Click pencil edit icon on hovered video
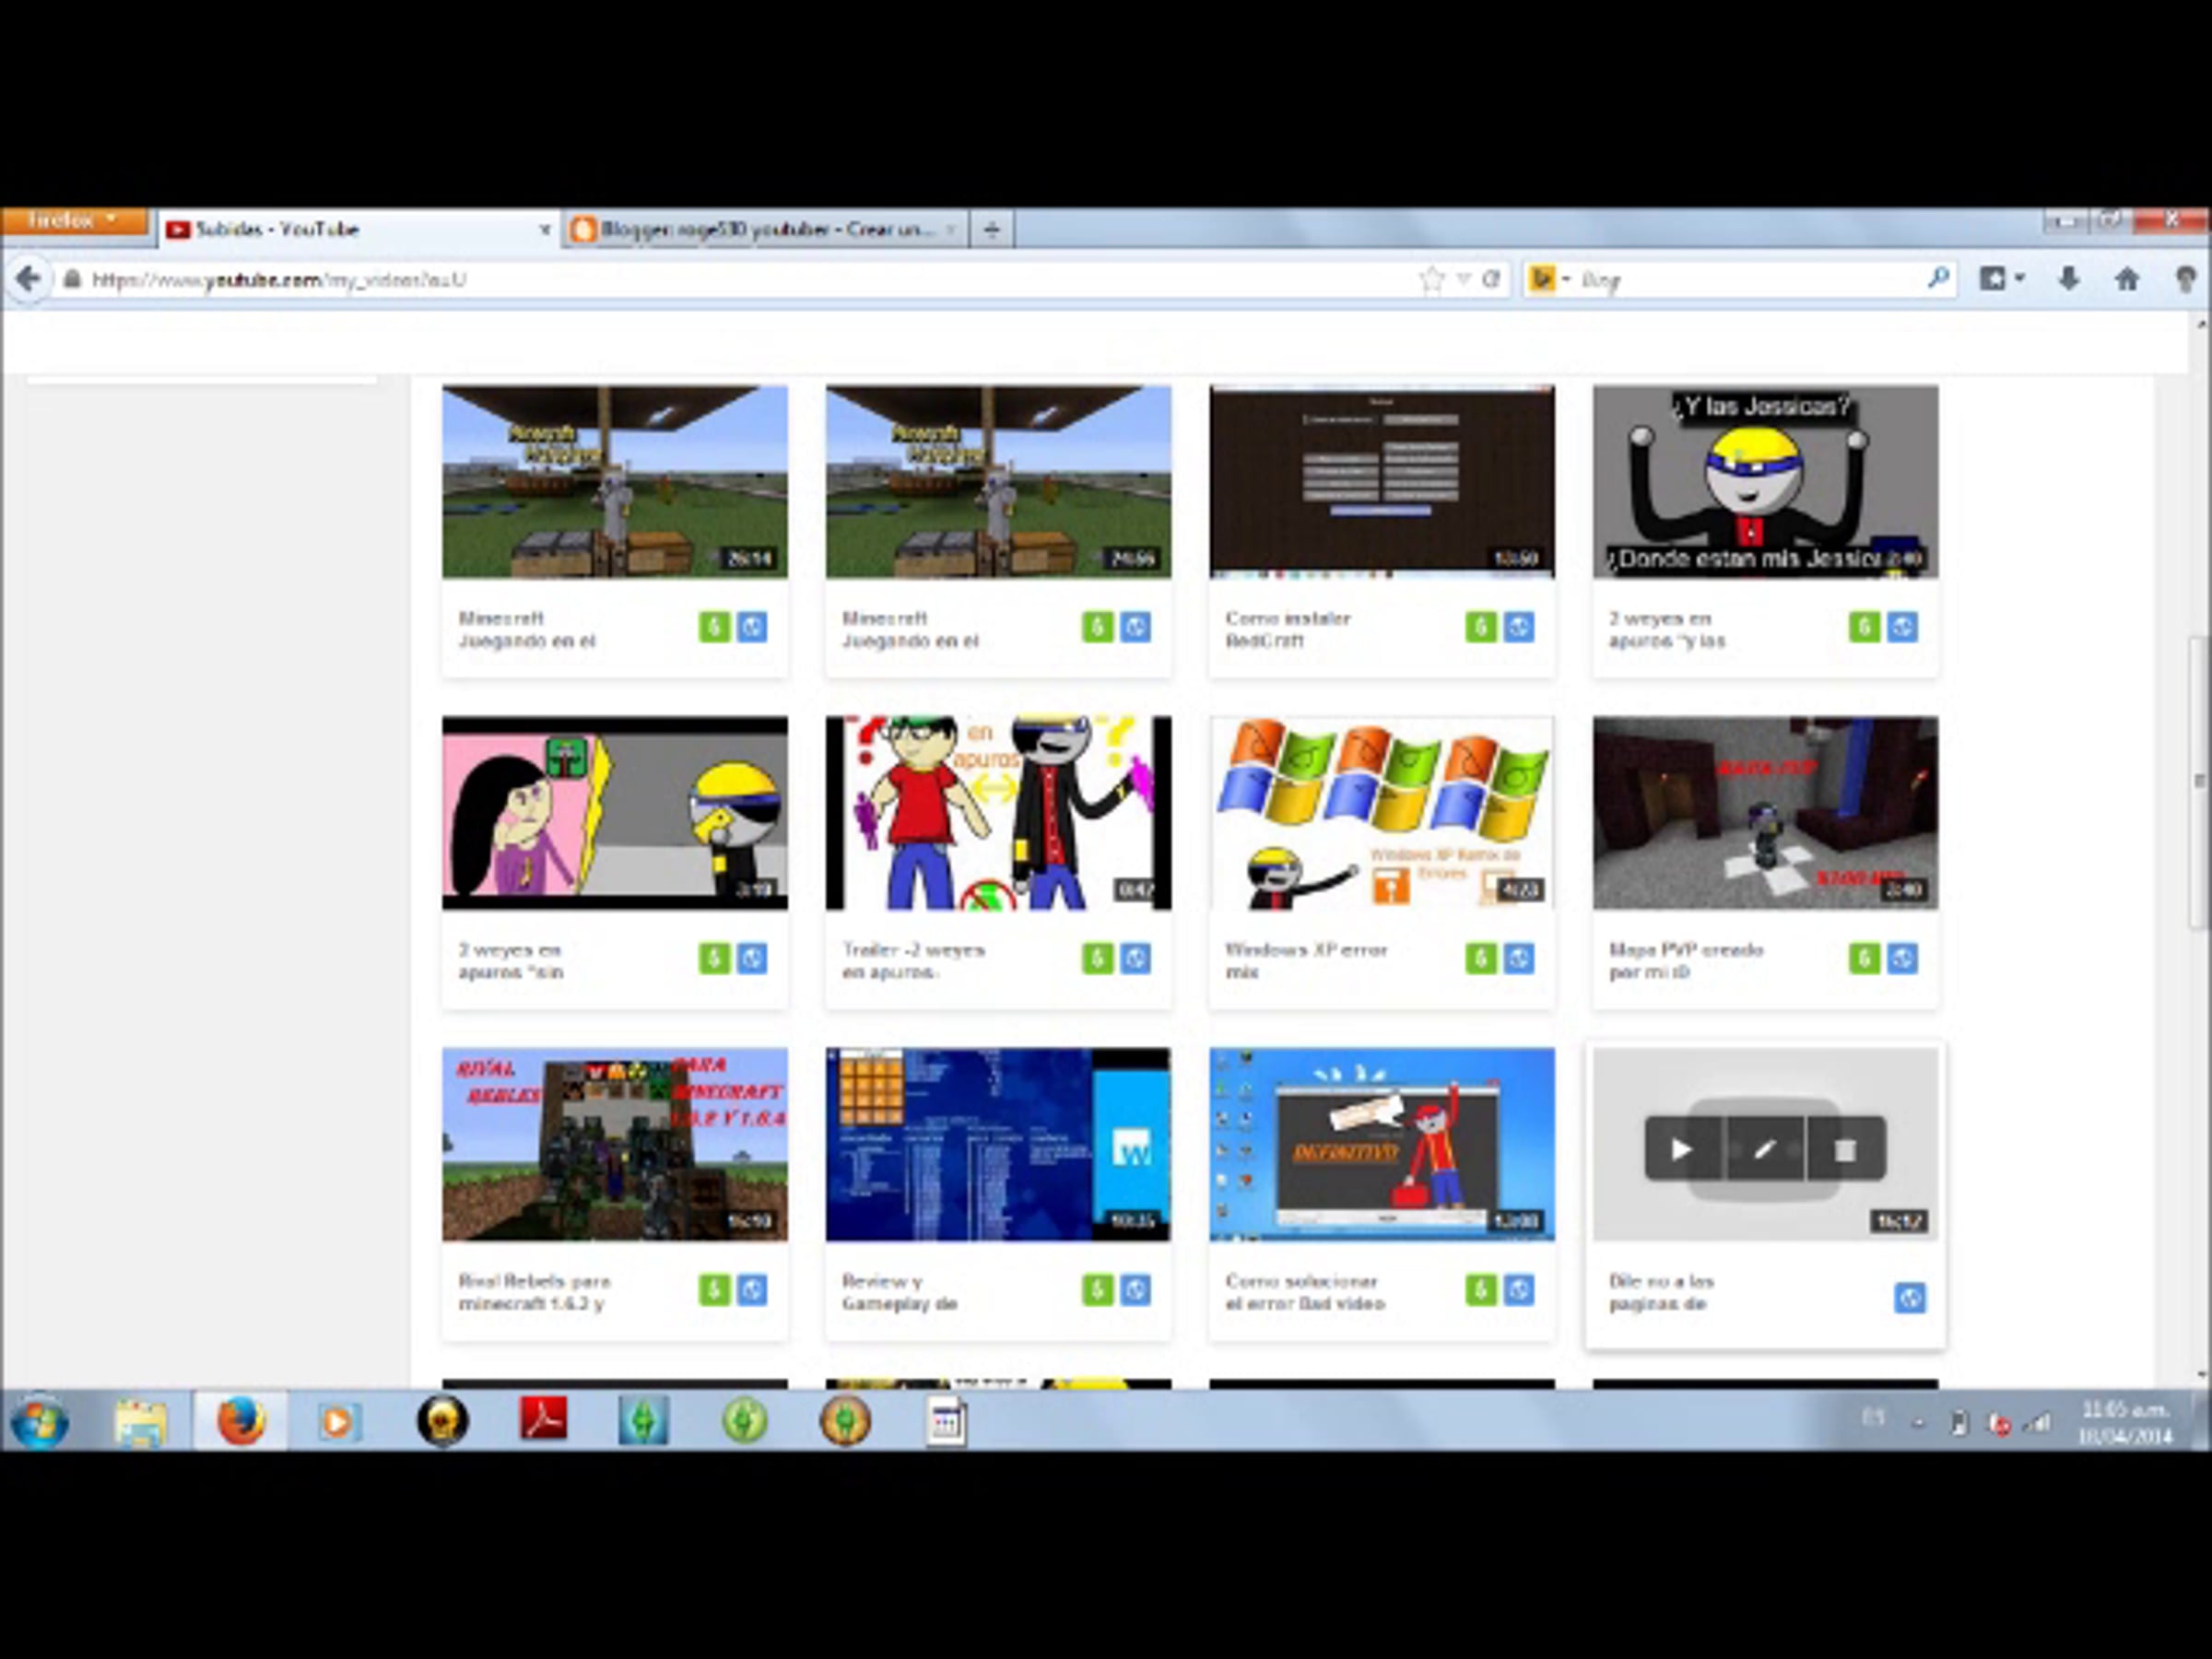 tap(1764, 1149)
